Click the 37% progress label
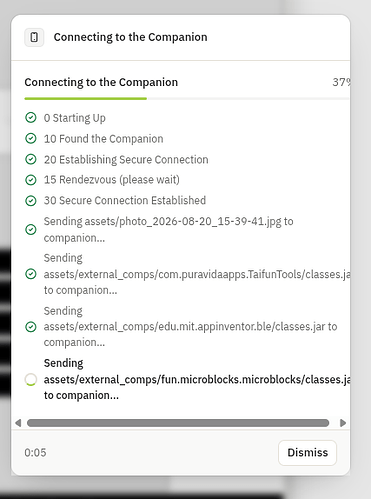The image size is (371, 499). tap(341, 82)
